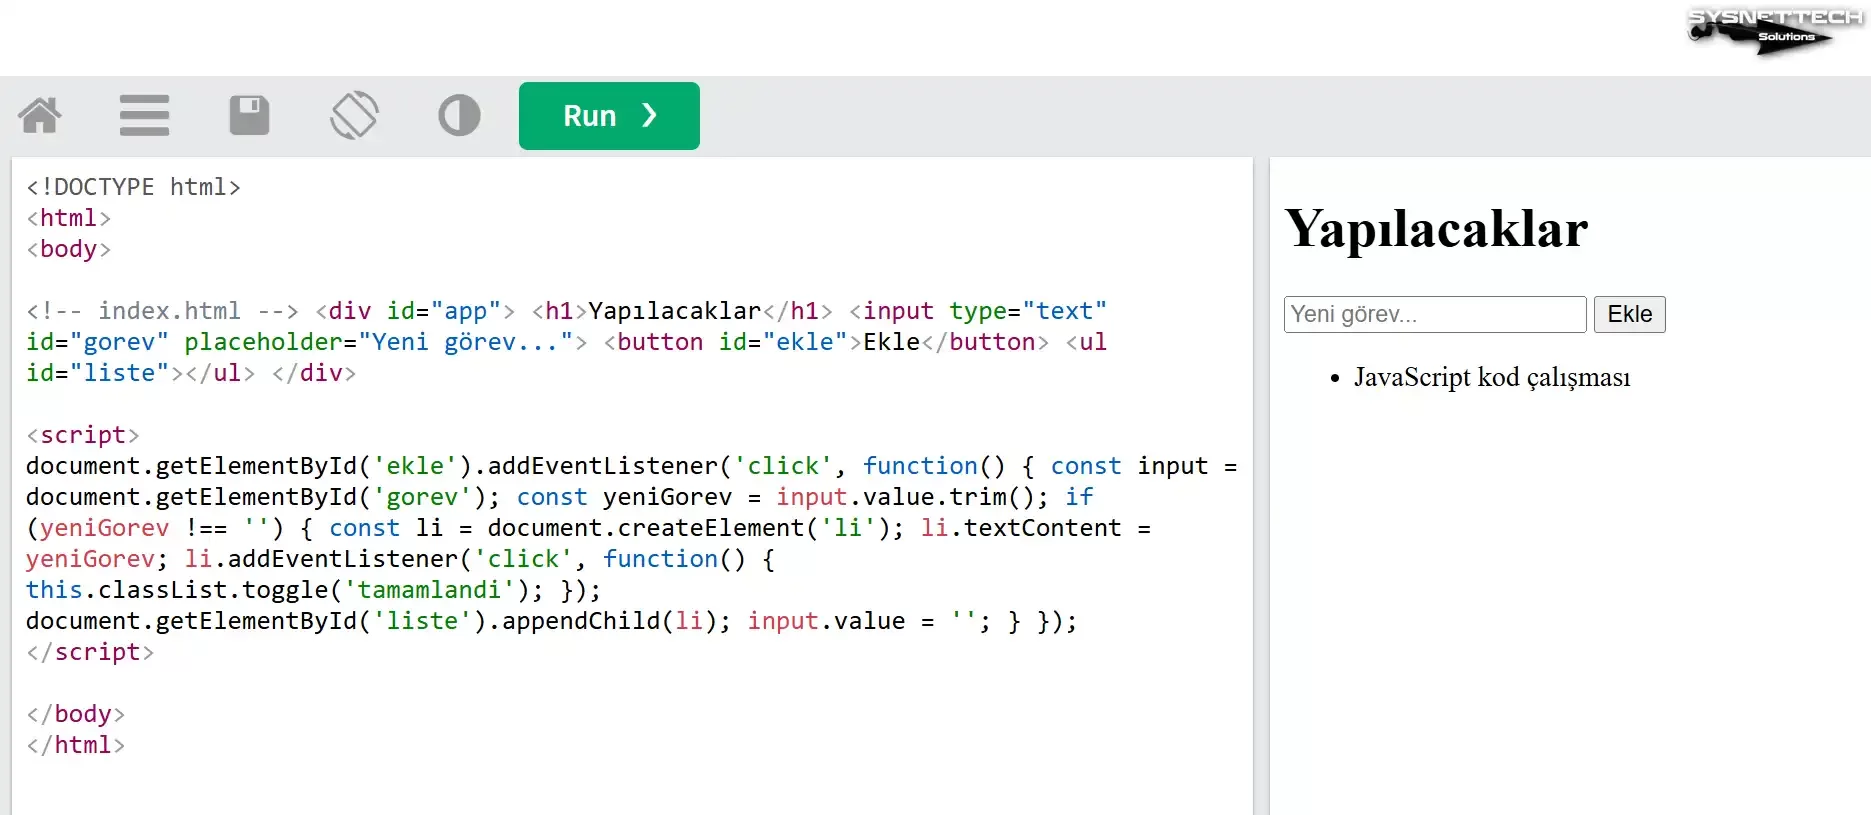Mark 'JavaScript kod çalışması' list item completed

[1491, 377]
